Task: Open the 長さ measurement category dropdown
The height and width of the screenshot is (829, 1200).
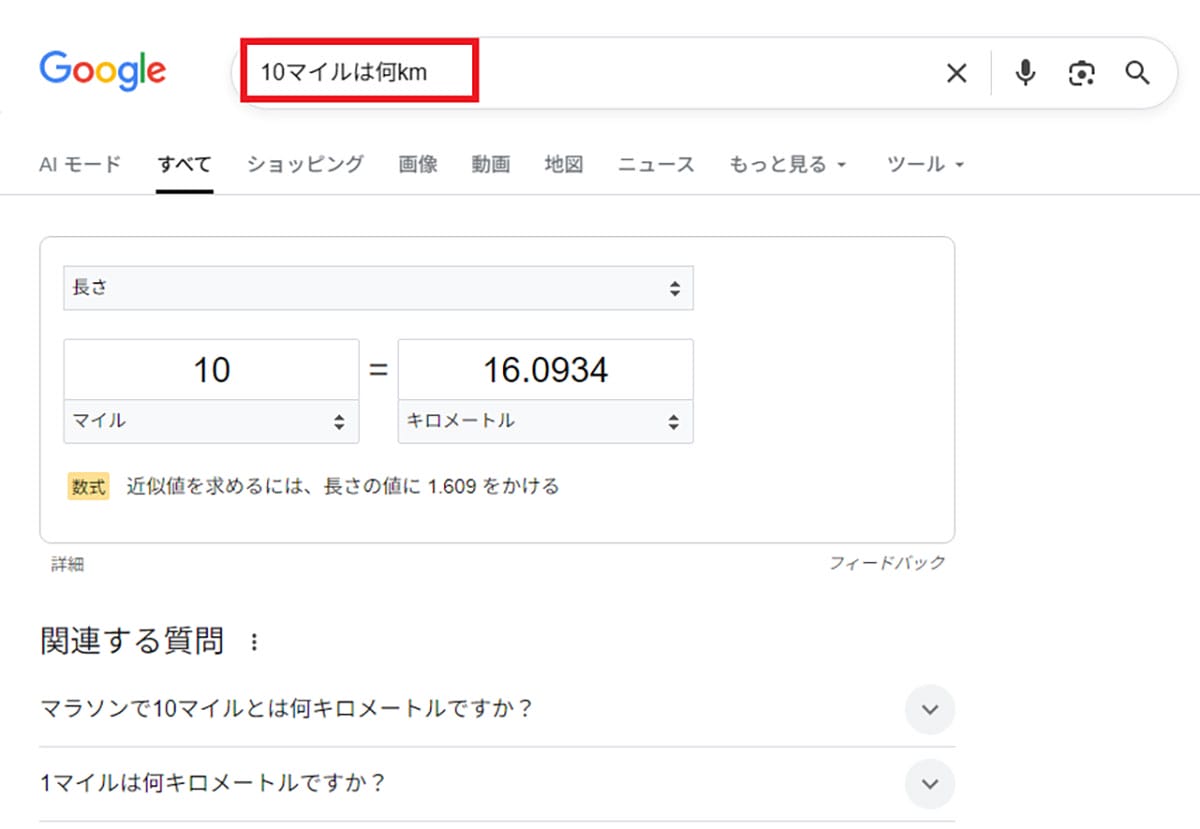Action: tap(377, 288)
